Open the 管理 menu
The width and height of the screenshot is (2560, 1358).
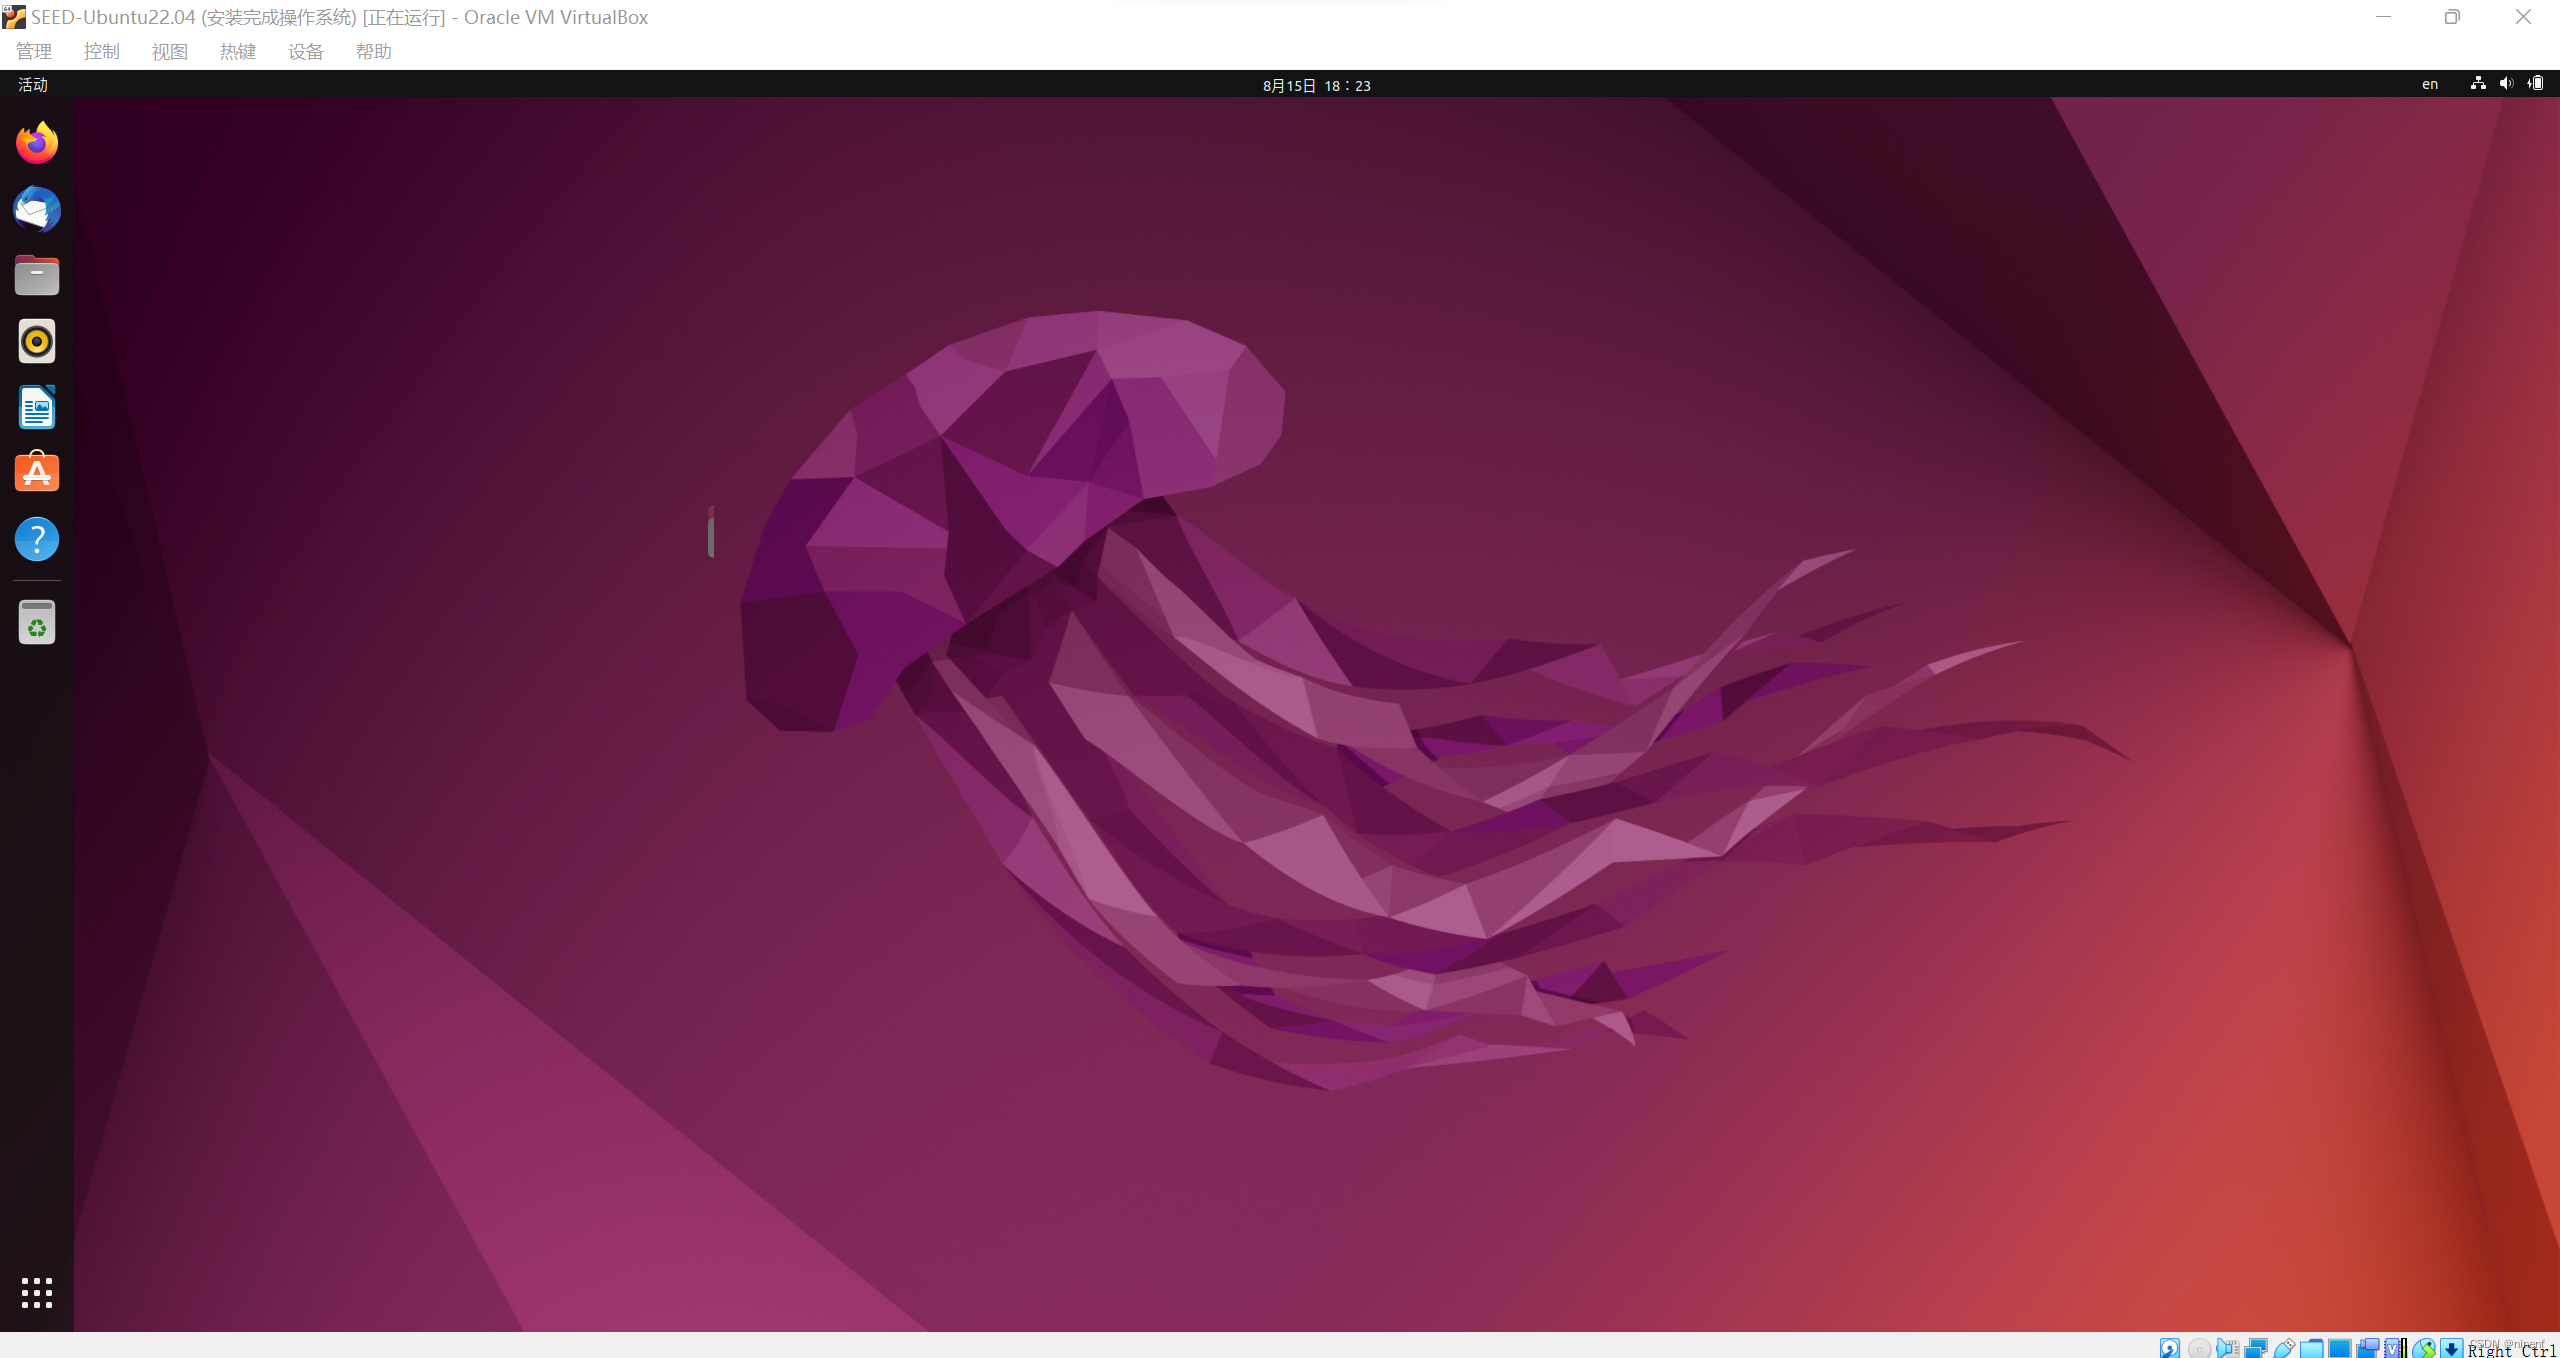(34, 51)
